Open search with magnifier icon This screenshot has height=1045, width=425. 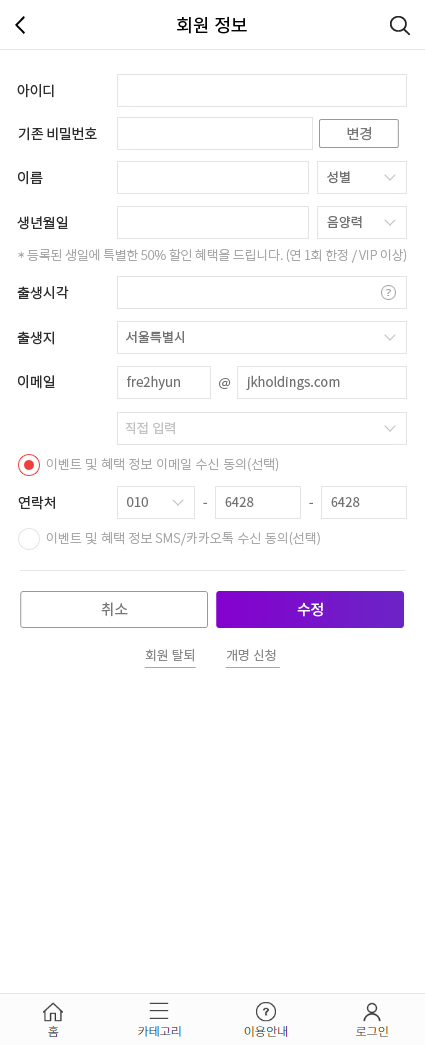(399, 25)
